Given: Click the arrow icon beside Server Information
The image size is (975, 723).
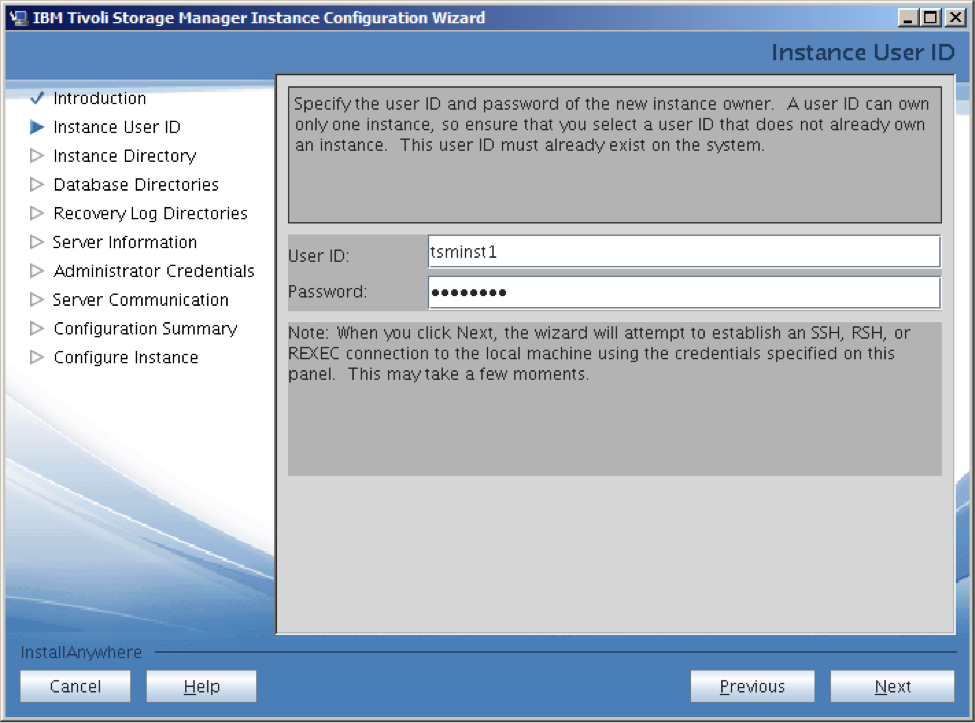Looking at the screenshot, I should 37,242.
